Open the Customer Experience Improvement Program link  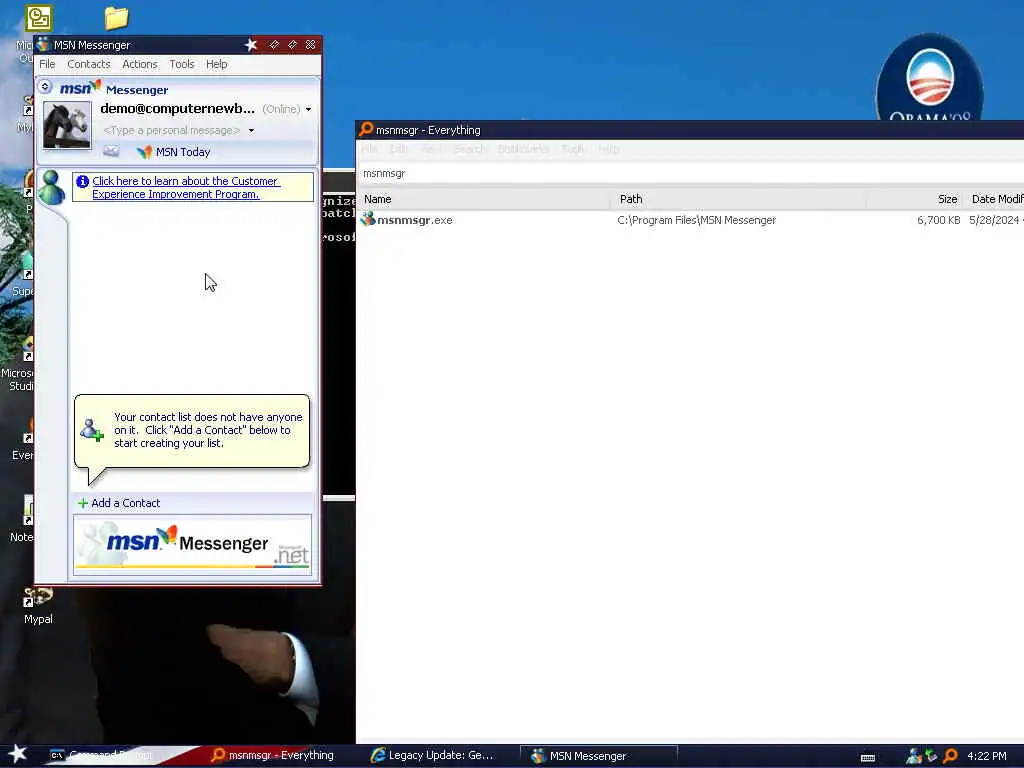[186, 187]
